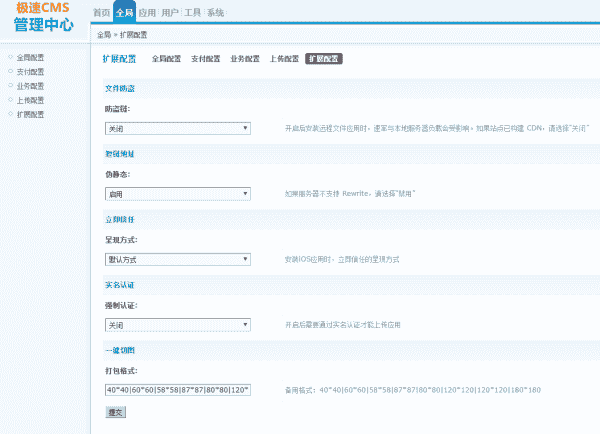Select 业务配置 in the left sidebar
Image resolution: width=600 pixels, height=434 pixels.
click(30, 86)
